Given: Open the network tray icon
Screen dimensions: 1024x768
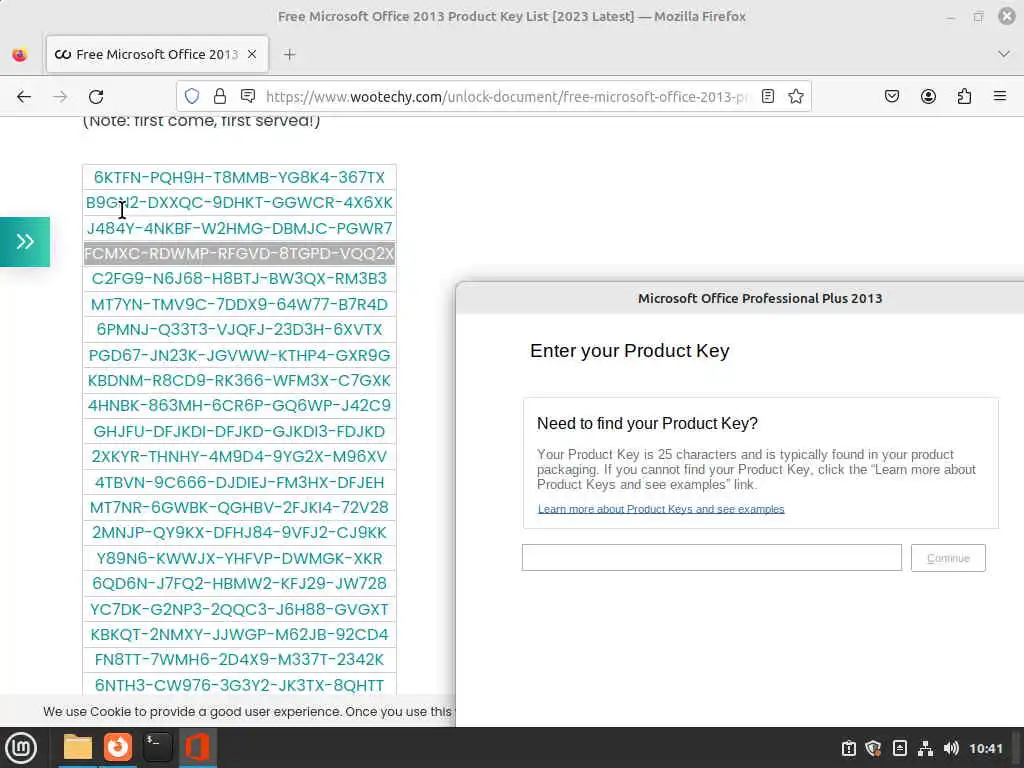Looking at the screenshot, I should coord(925,748).
